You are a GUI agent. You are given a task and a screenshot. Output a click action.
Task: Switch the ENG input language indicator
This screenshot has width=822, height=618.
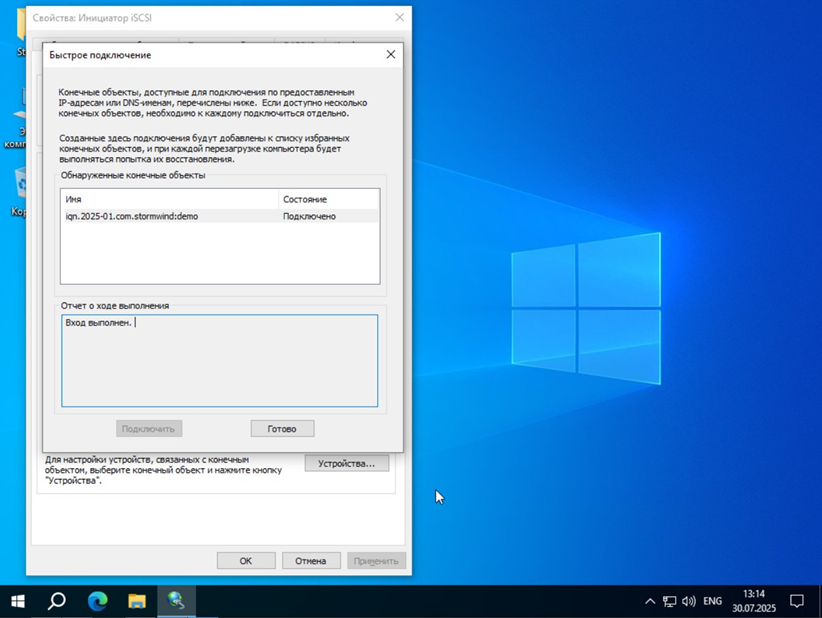coord(712,601)
